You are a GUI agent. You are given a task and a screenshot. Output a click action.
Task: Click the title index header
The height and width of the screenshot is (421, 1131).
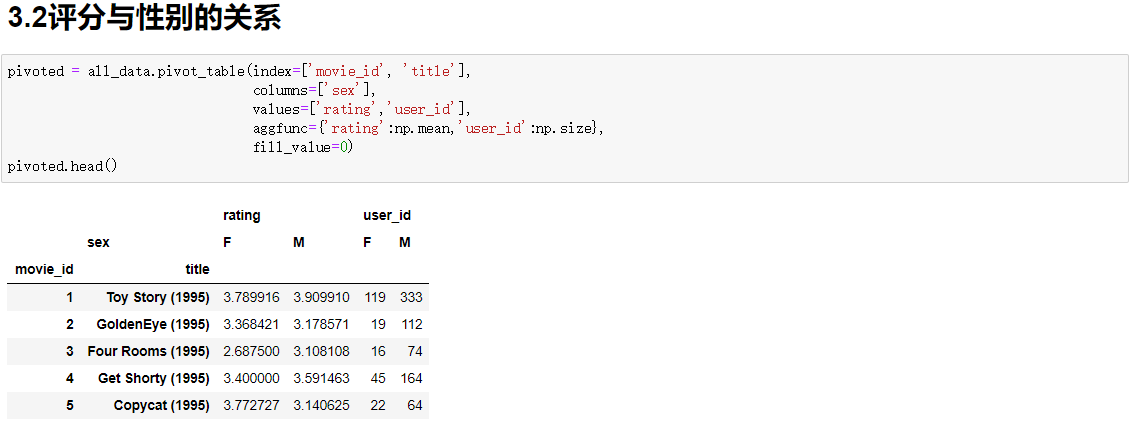click(x=197, y=269)
